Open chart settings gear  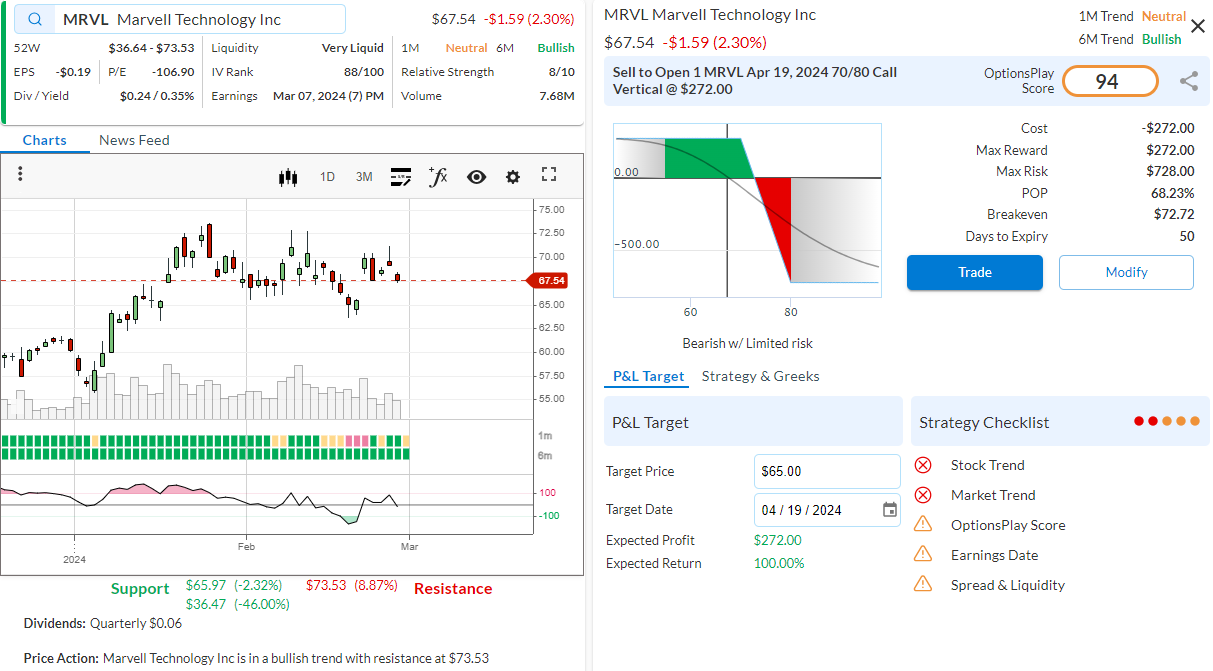pyautogui.click(x=513, y=177)
